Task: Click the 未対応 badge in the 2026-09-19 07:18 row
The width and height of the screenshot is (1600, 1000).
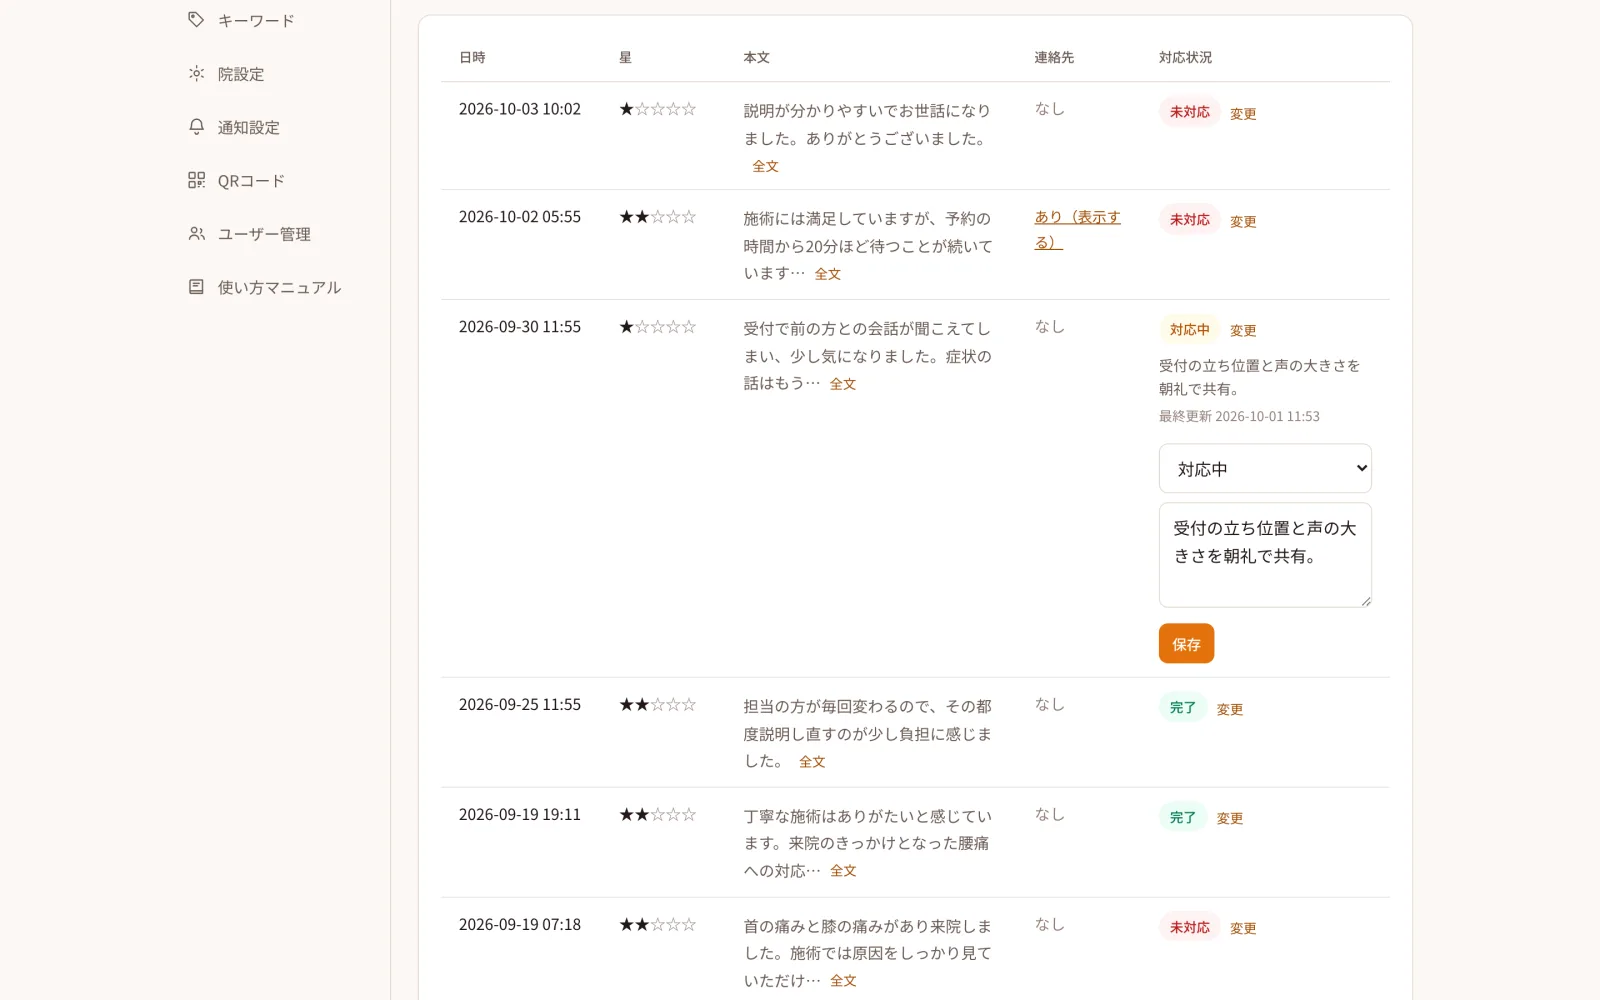Action: (x=1189, y=927)
